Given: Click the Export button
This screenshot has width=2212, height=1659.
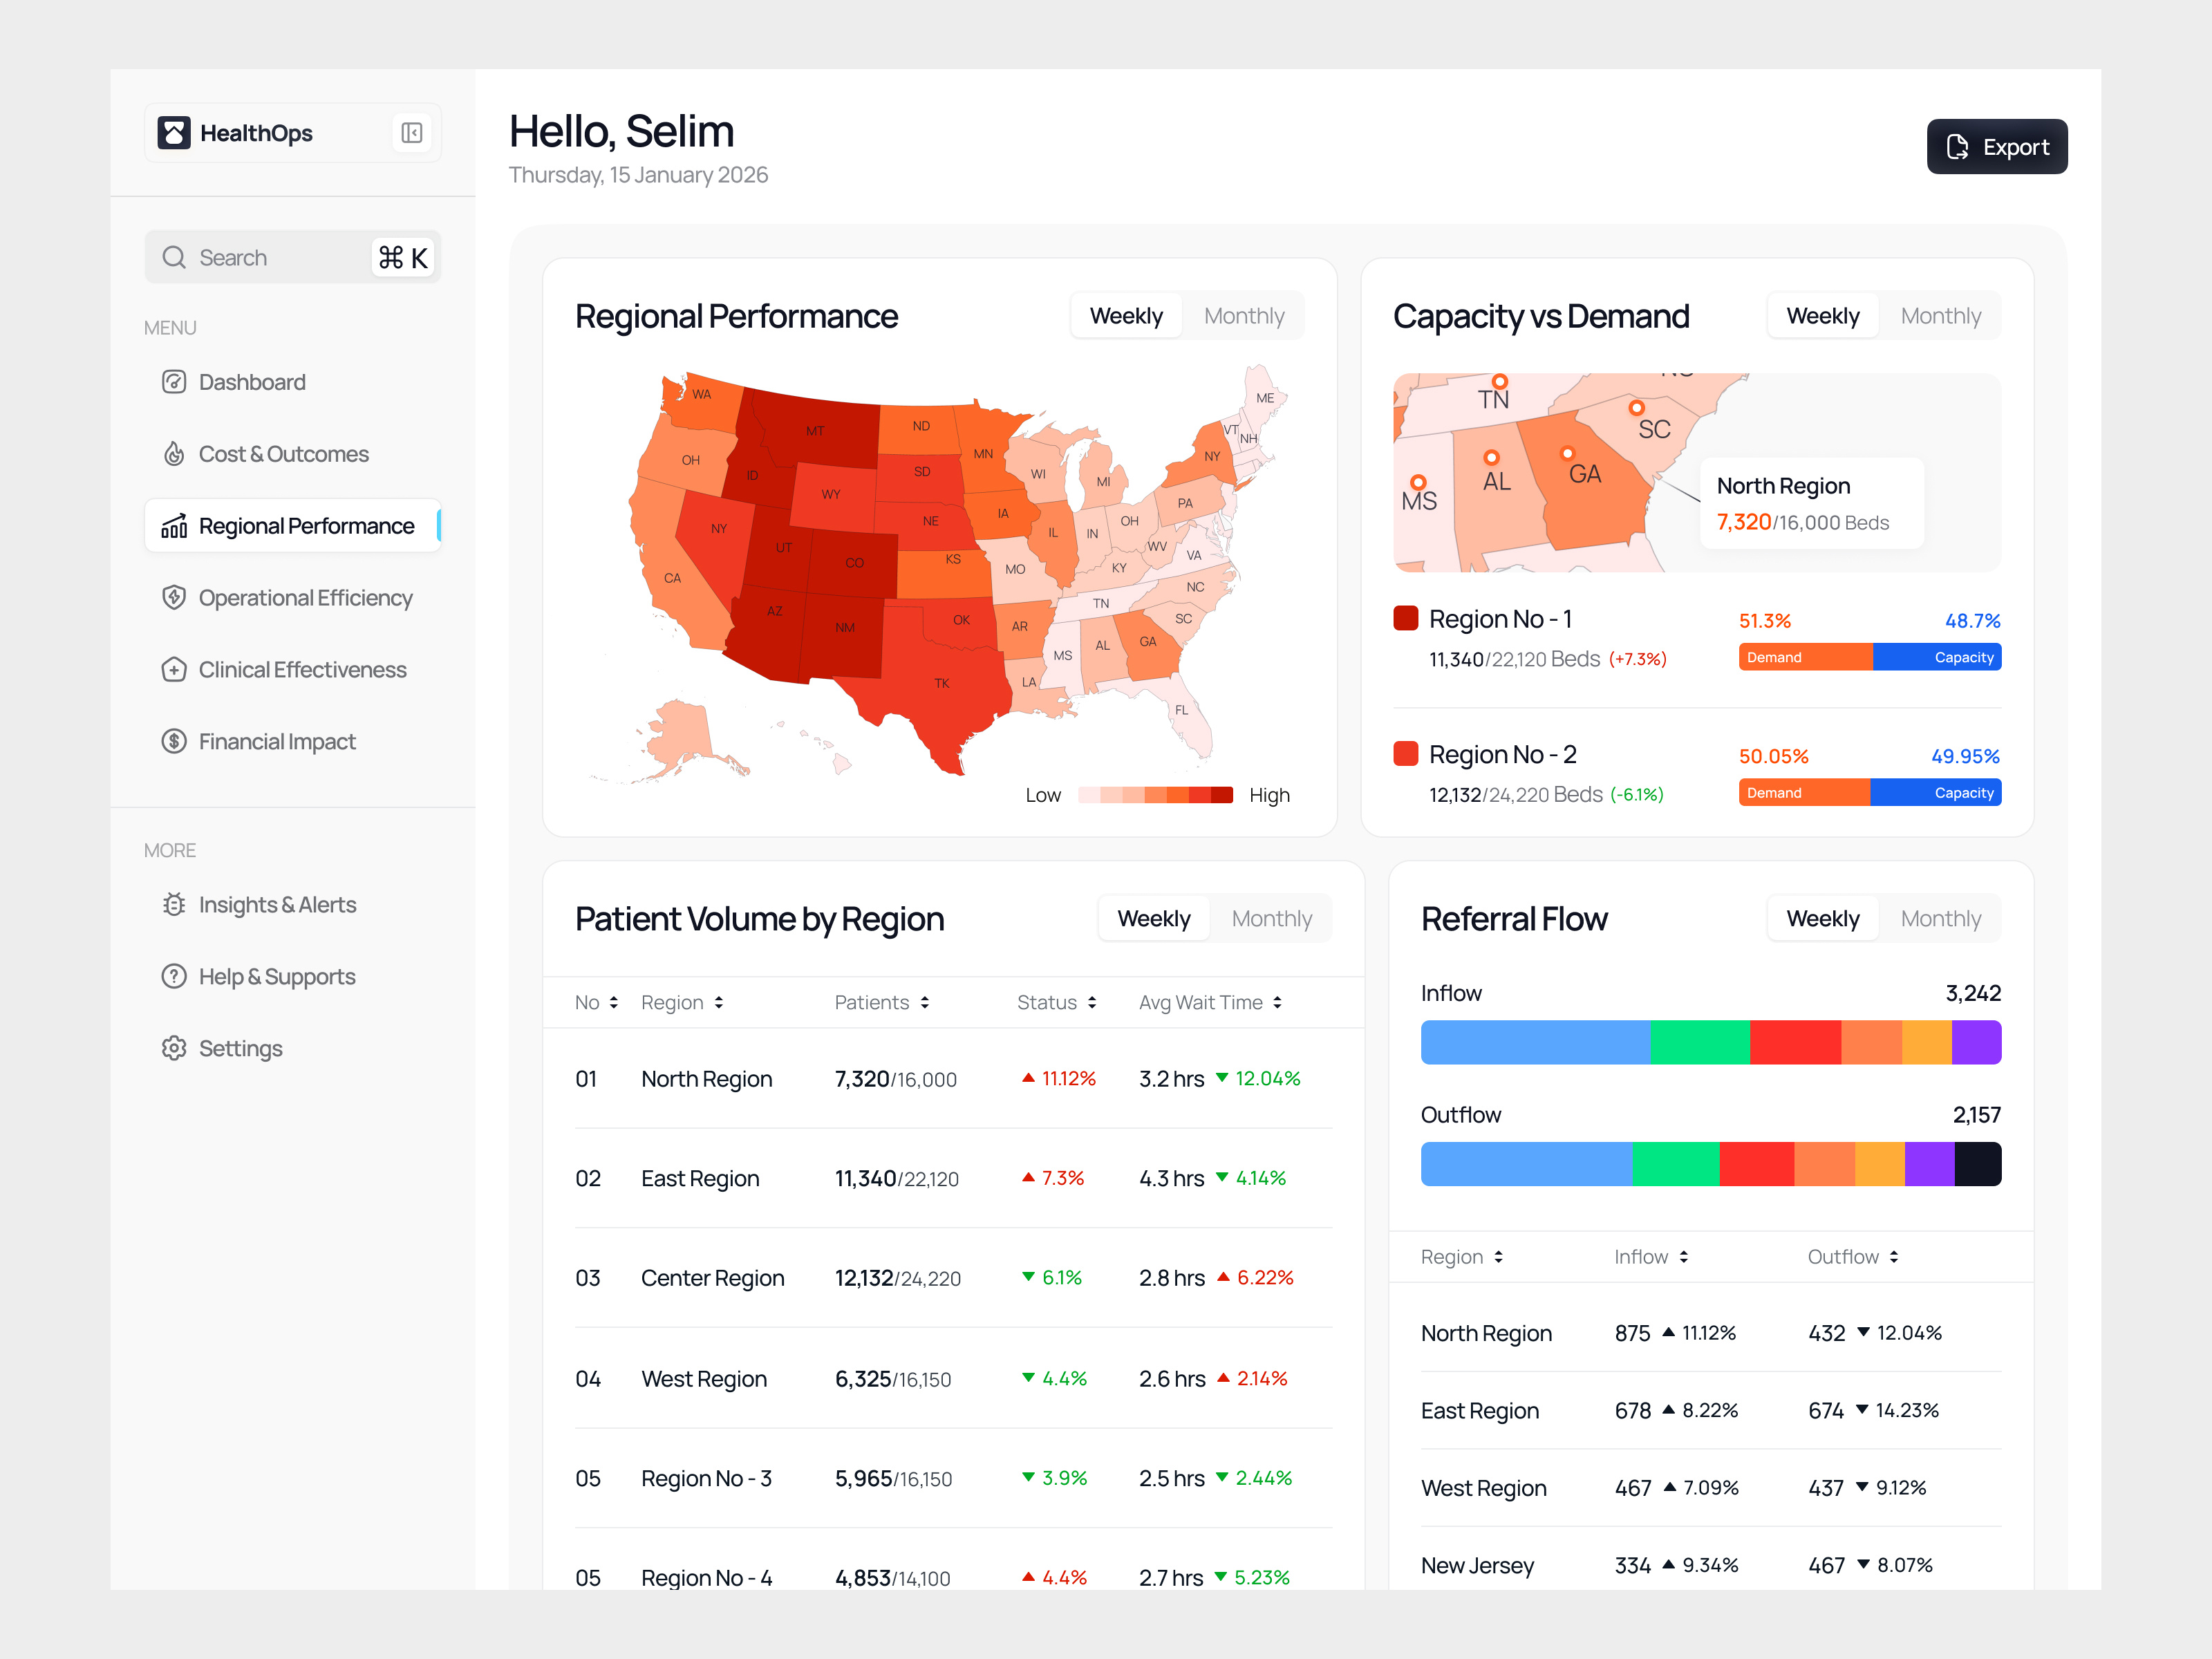Looking at the screenshot, I should coord(1996,147).
